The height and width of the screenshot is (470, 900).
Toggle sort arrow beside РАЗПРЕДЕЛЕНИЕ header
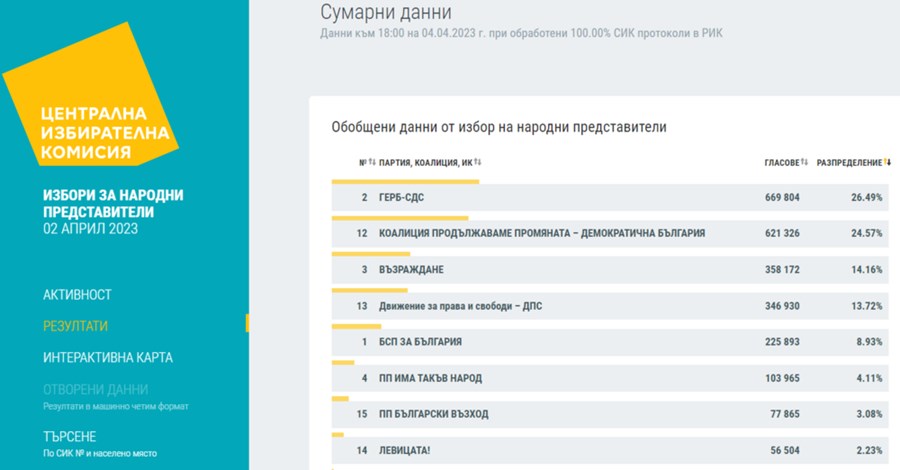[887, 162]
